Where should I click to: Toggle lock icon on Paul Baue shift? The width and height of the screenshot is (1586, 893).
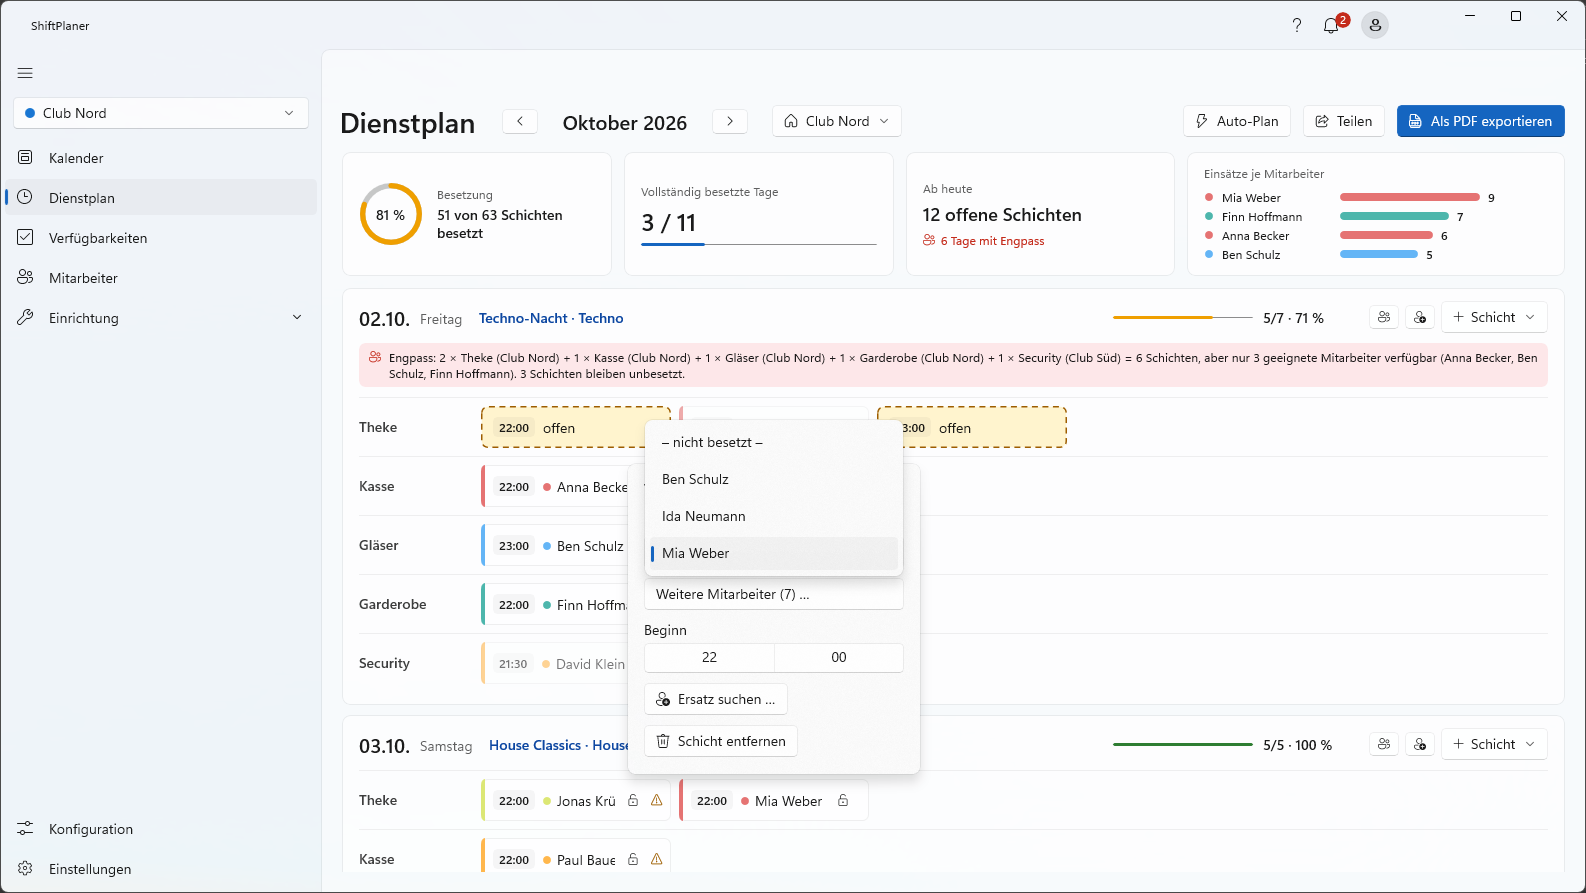point(633,859)
